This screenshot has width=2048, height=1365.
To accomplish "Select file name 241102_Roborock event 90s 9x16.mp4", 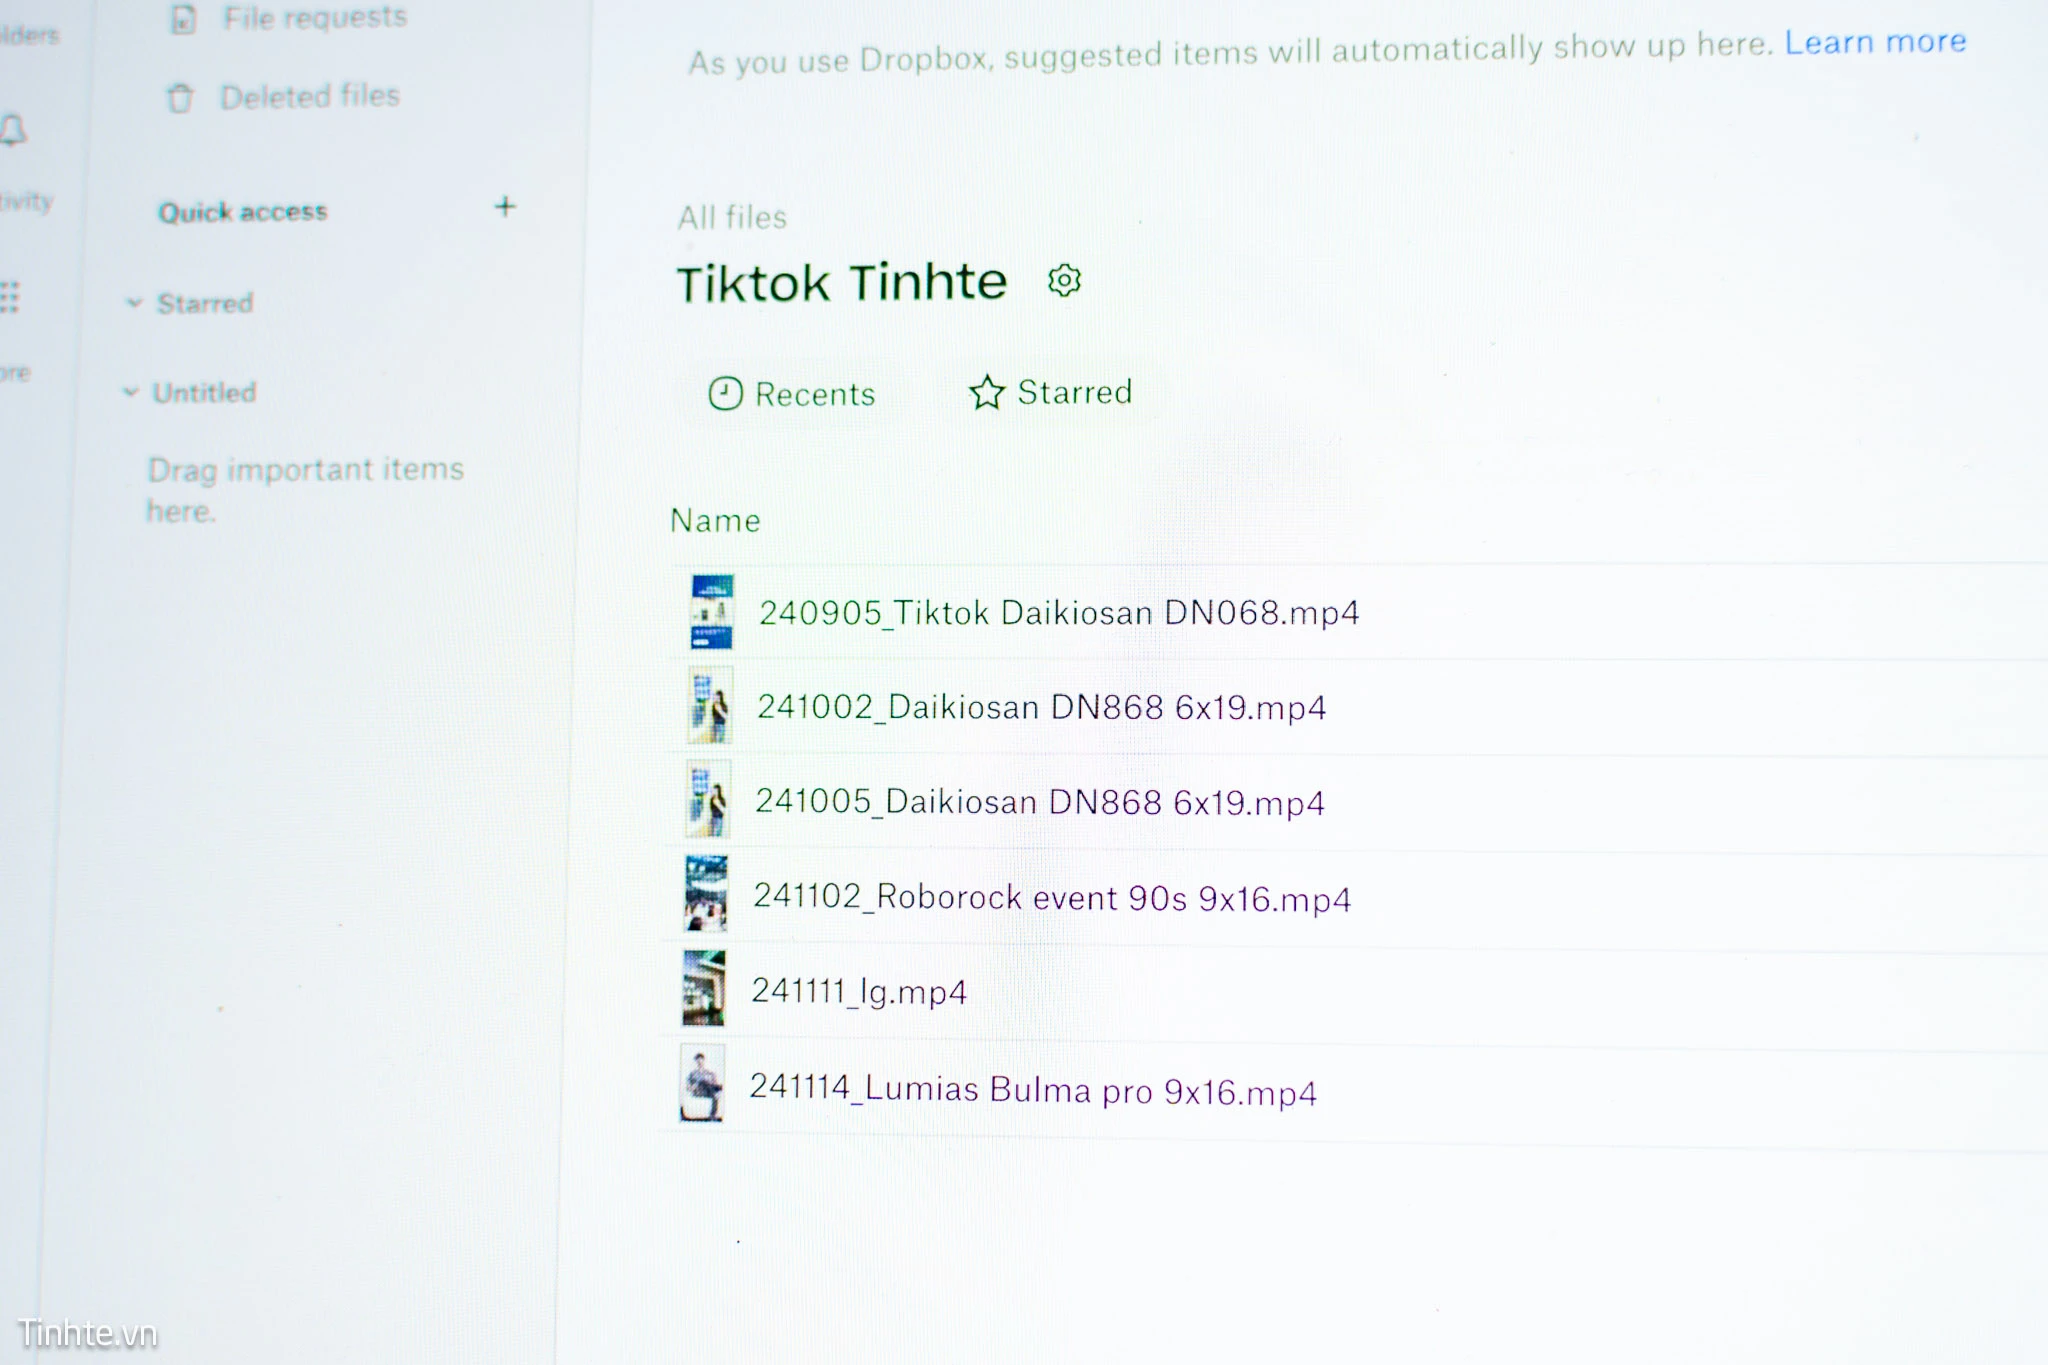I will [x=1052, y=897].
